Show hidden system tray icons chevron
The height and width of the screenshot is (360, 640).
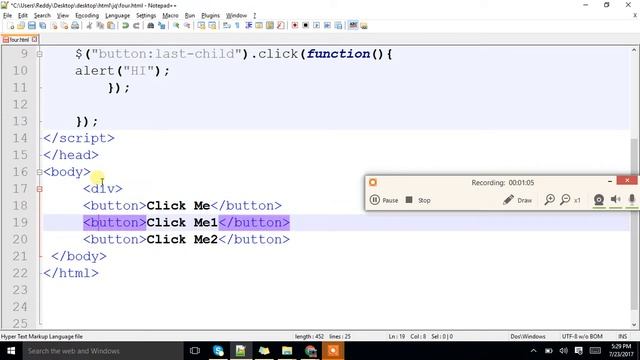[x=533, y=351]
